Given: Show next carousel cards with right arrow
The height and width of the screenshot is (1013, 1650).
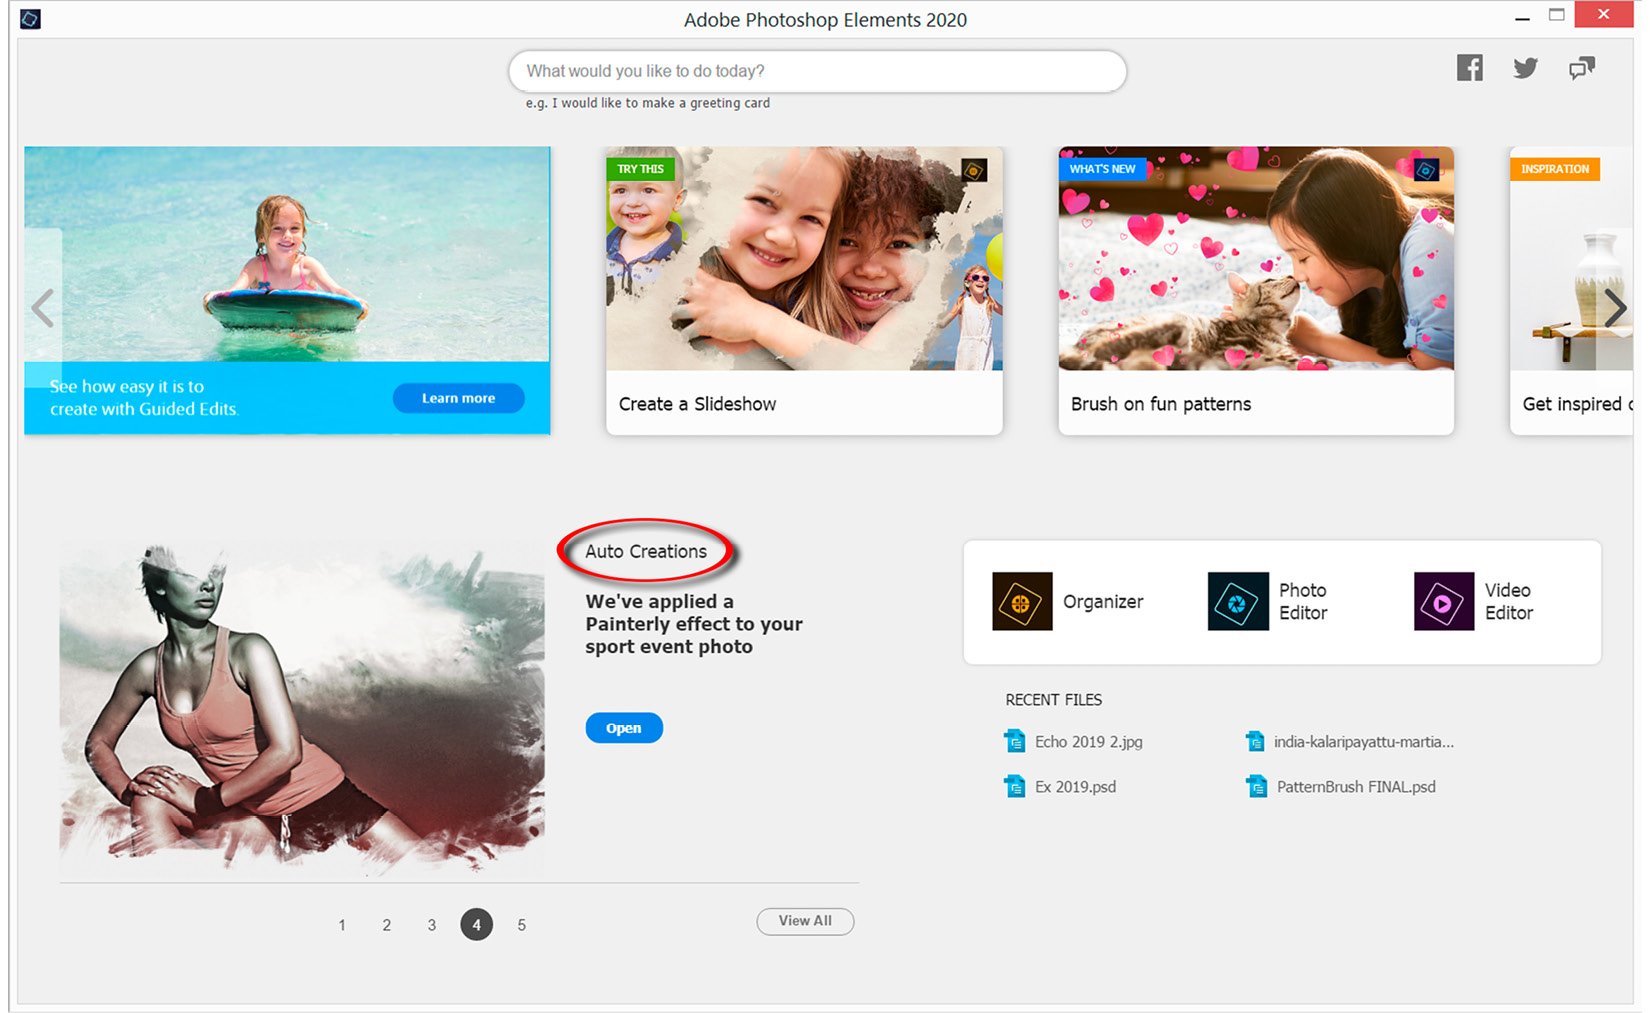Looking at the screenshot, I should (x=1615, y=308).
